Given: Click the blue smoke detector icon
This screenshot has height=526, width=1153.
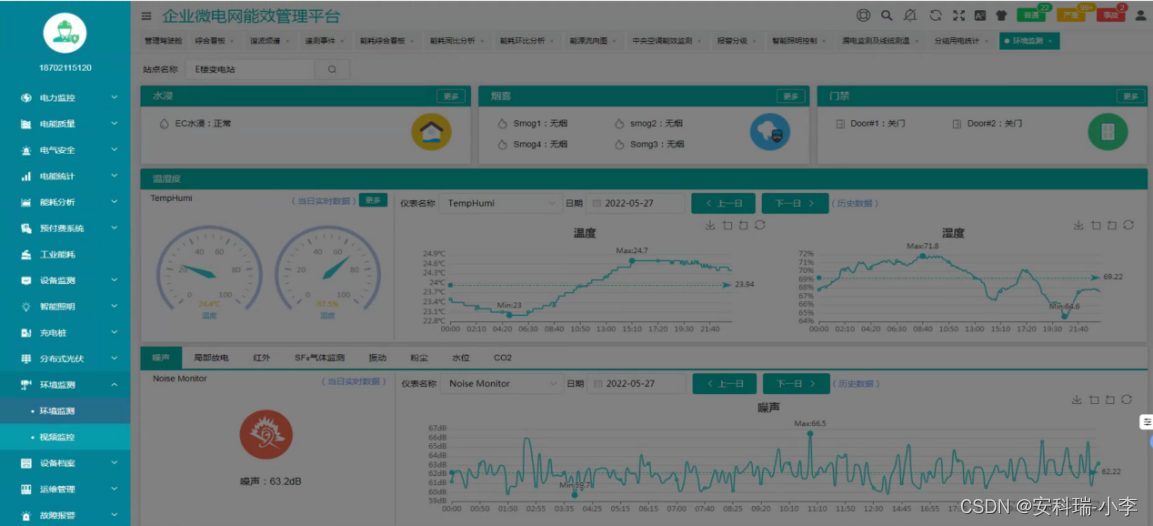Looking at the screenshot, I should (770, 132).
